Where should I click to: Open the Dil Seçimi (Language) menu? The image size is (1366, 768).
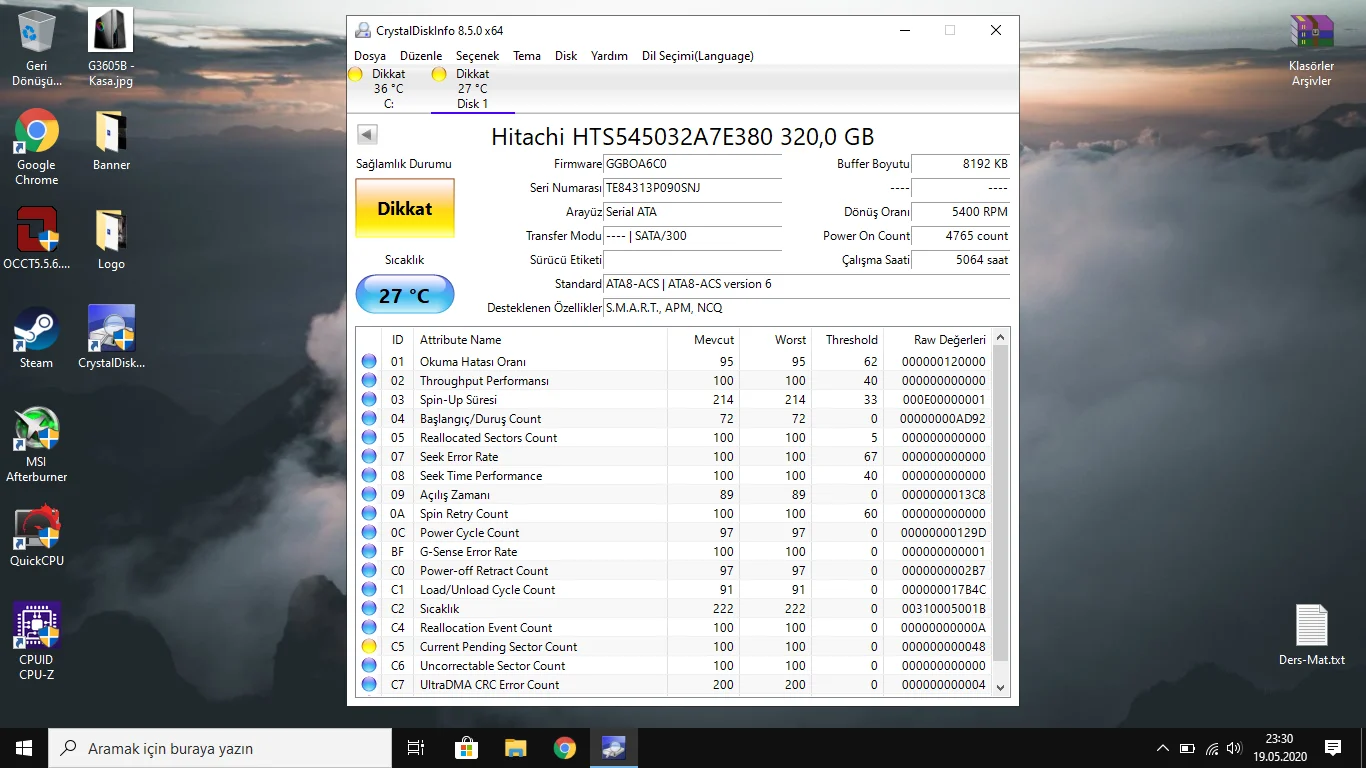coord(699,55)
